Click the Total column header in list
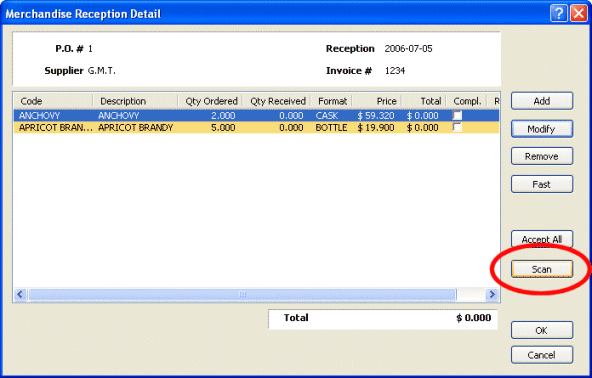 (x=424, y=101)
